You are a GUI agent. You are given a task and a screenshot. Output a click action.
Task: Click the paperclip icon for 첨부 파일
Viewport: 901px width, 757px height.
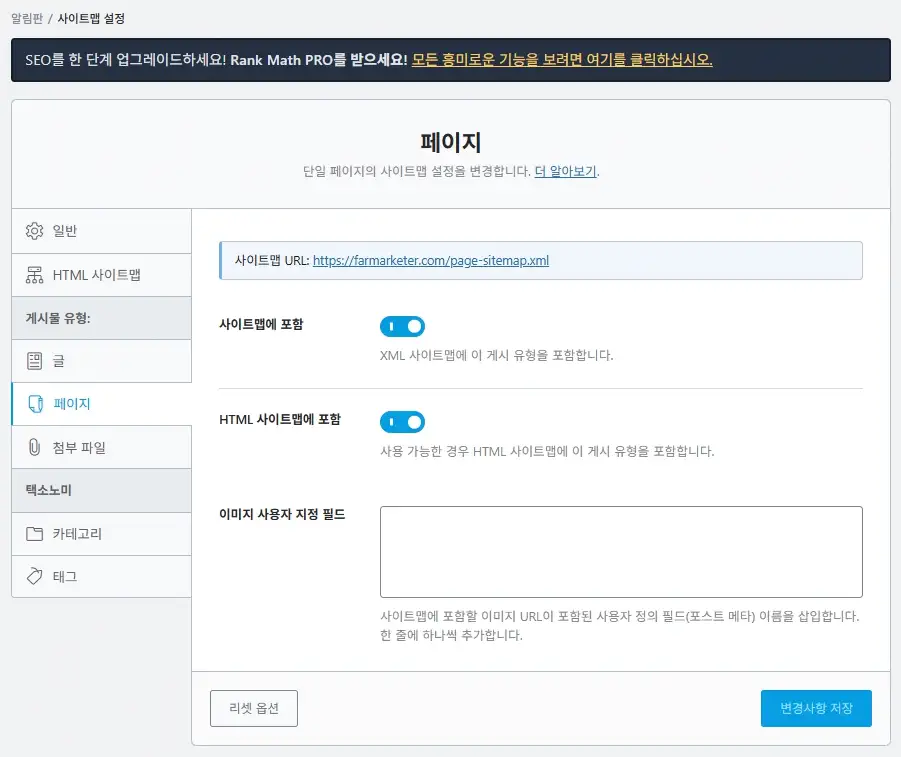pyautogui.click(x=34, y=447)
